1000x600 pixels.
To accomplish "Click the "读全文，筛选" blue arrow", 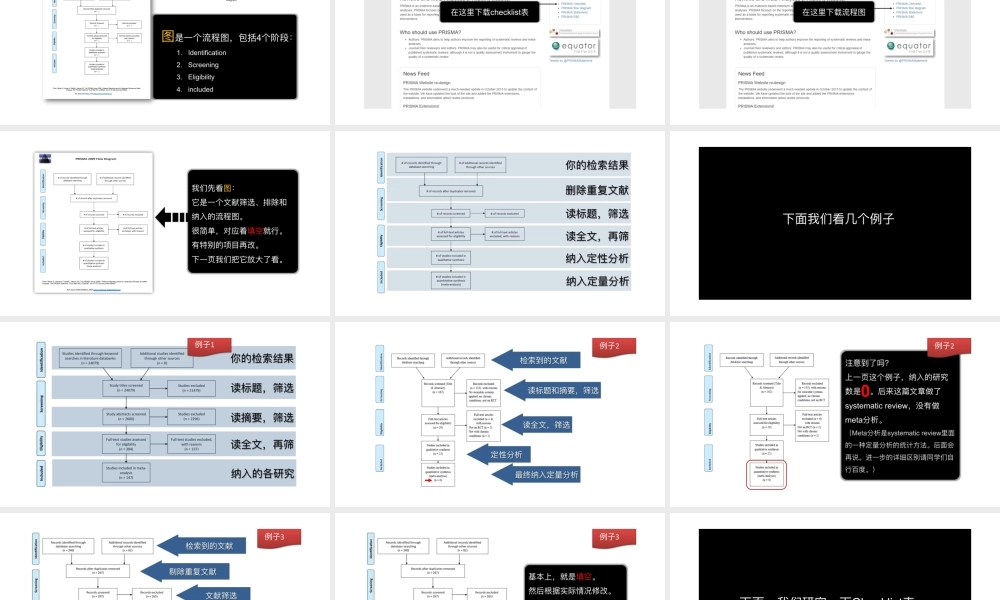I will coord(546,425).
